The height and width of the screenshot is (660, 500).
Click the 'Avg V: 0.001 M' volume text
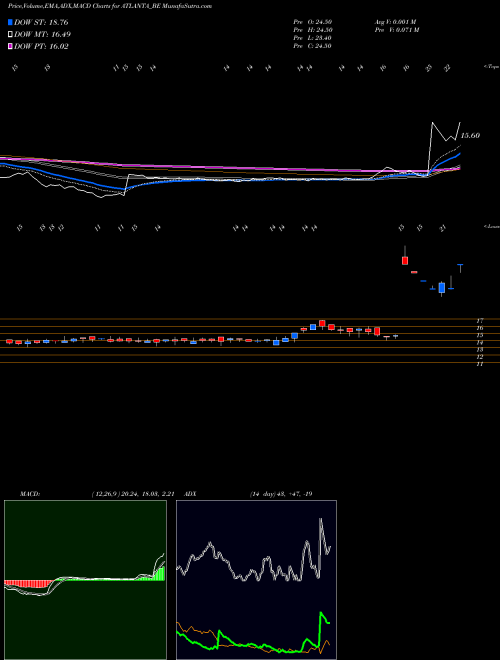(x=396, y=22)
